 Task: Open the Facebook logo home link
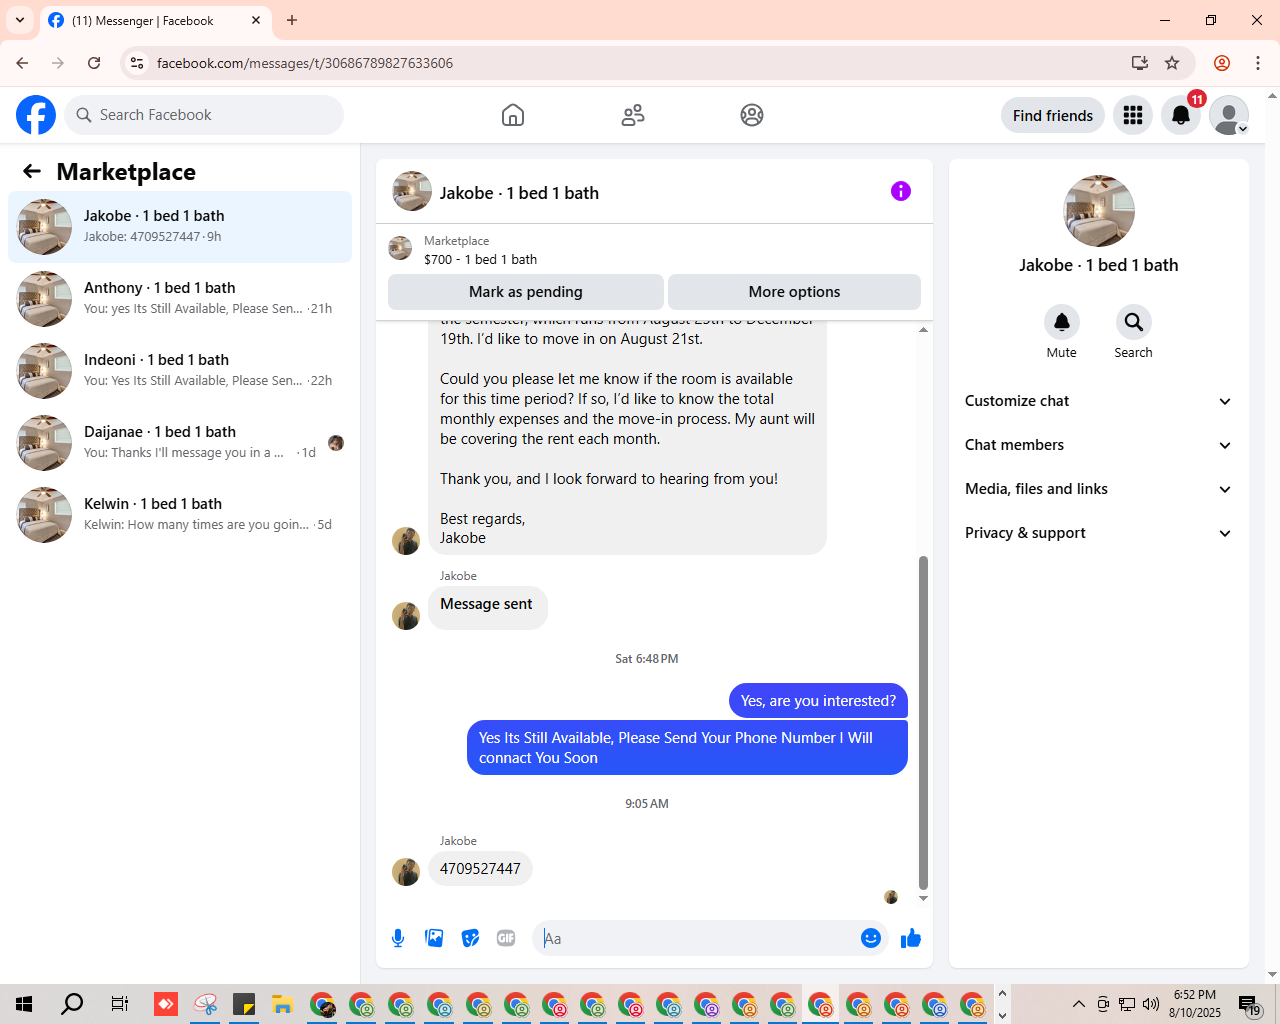(x=36, y=115)
